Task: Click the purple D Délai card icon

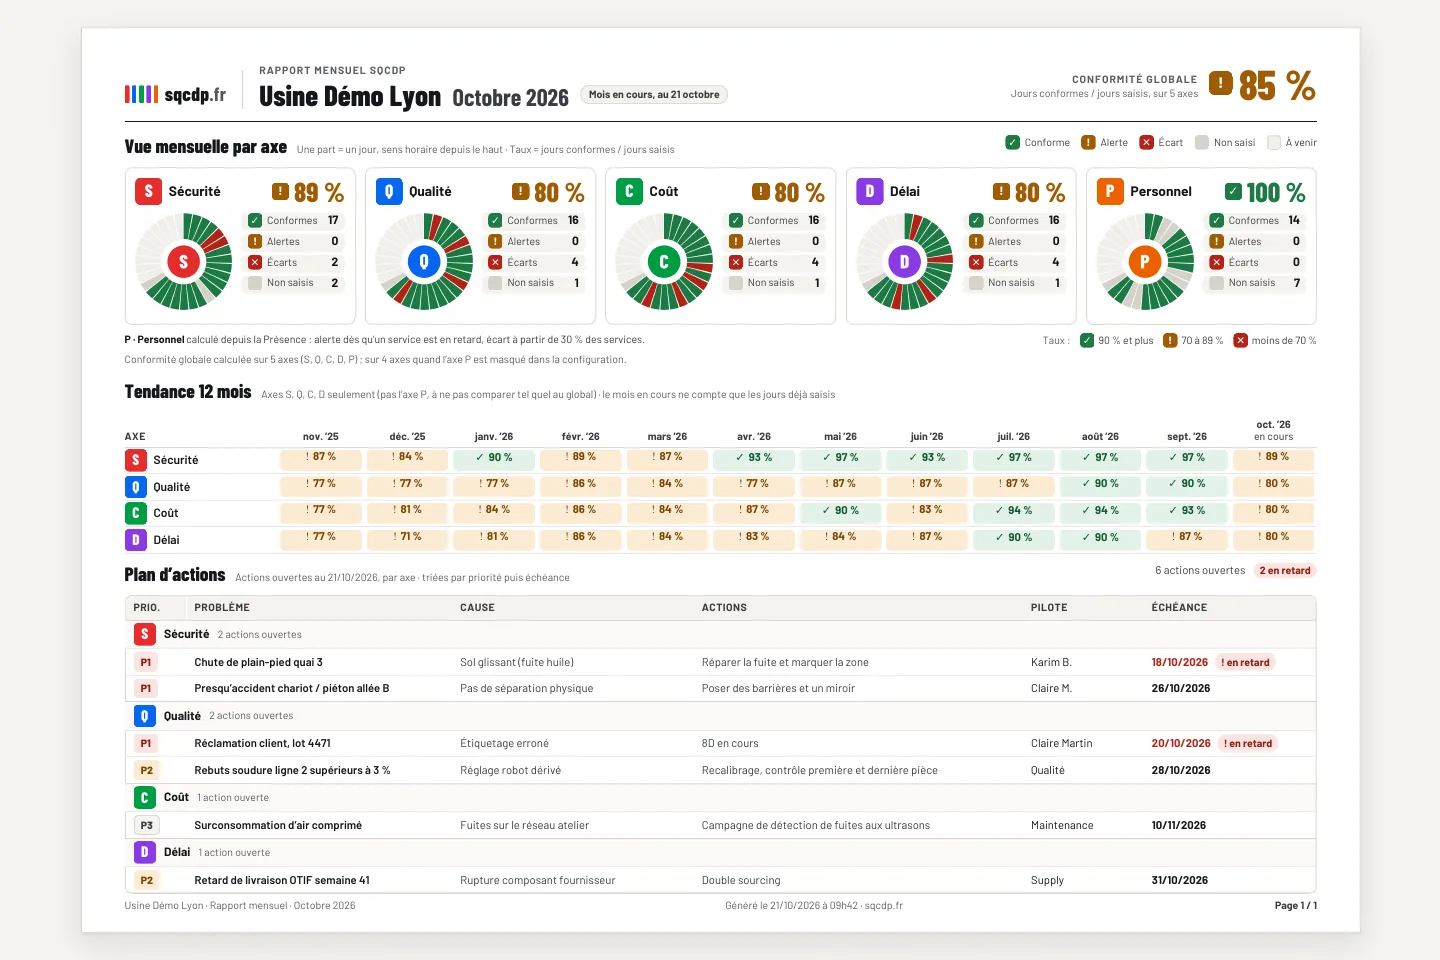Action: click(870, 191)
